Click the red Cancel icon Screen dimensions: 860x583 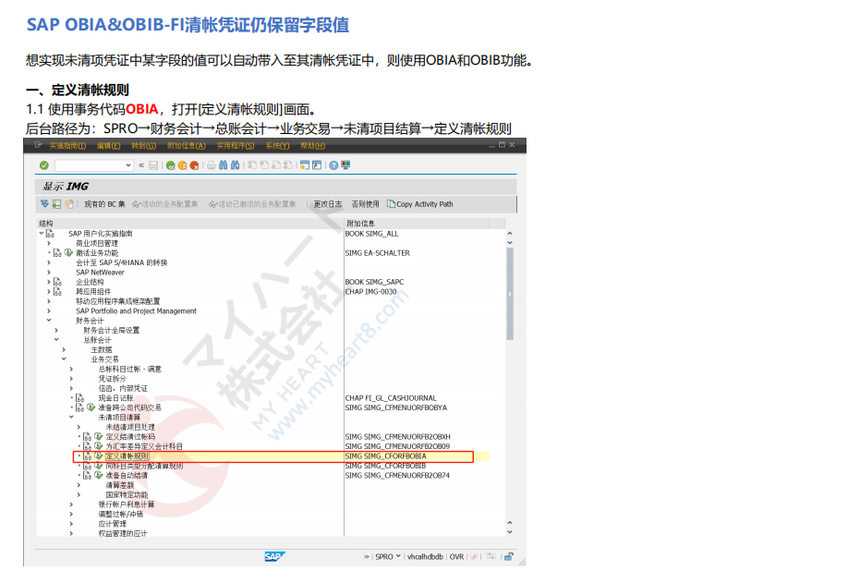(194, 165)
